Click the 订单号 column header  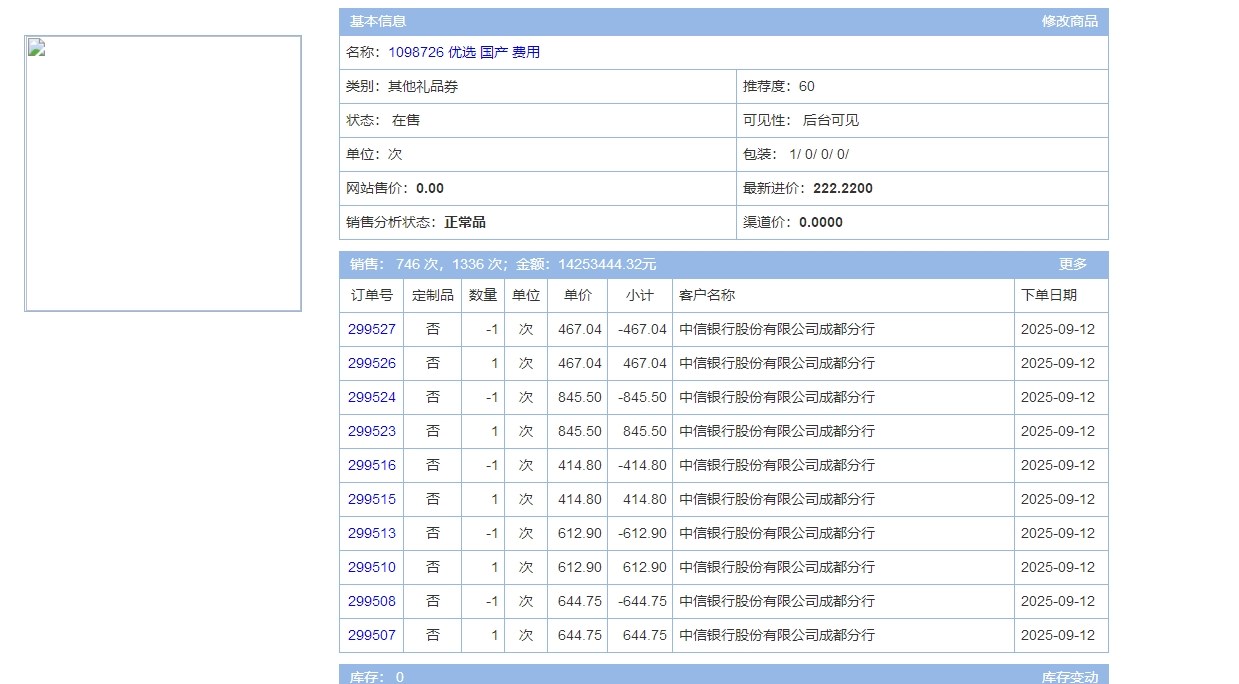tap(372, 295)
